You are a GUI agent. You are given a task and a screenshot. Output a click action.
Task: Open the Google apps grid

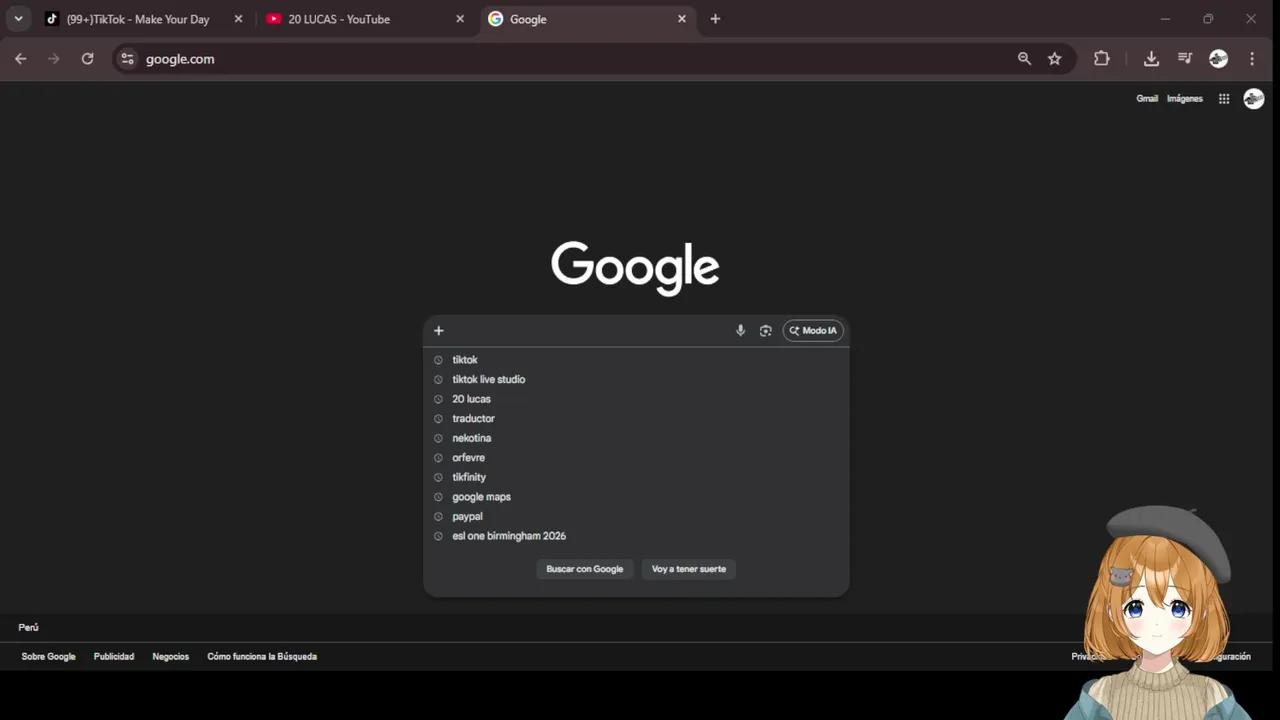tap(1224, 98)
